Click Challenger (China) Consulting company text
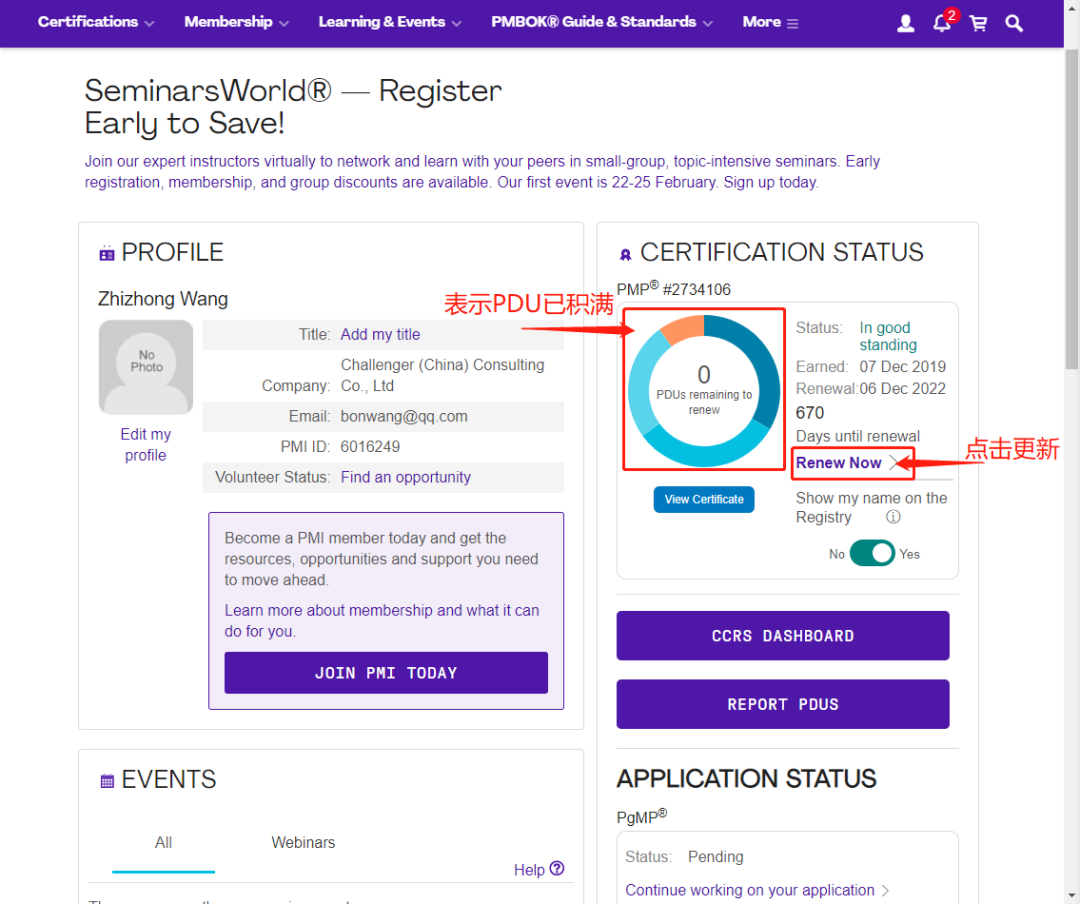 point(442,375)
